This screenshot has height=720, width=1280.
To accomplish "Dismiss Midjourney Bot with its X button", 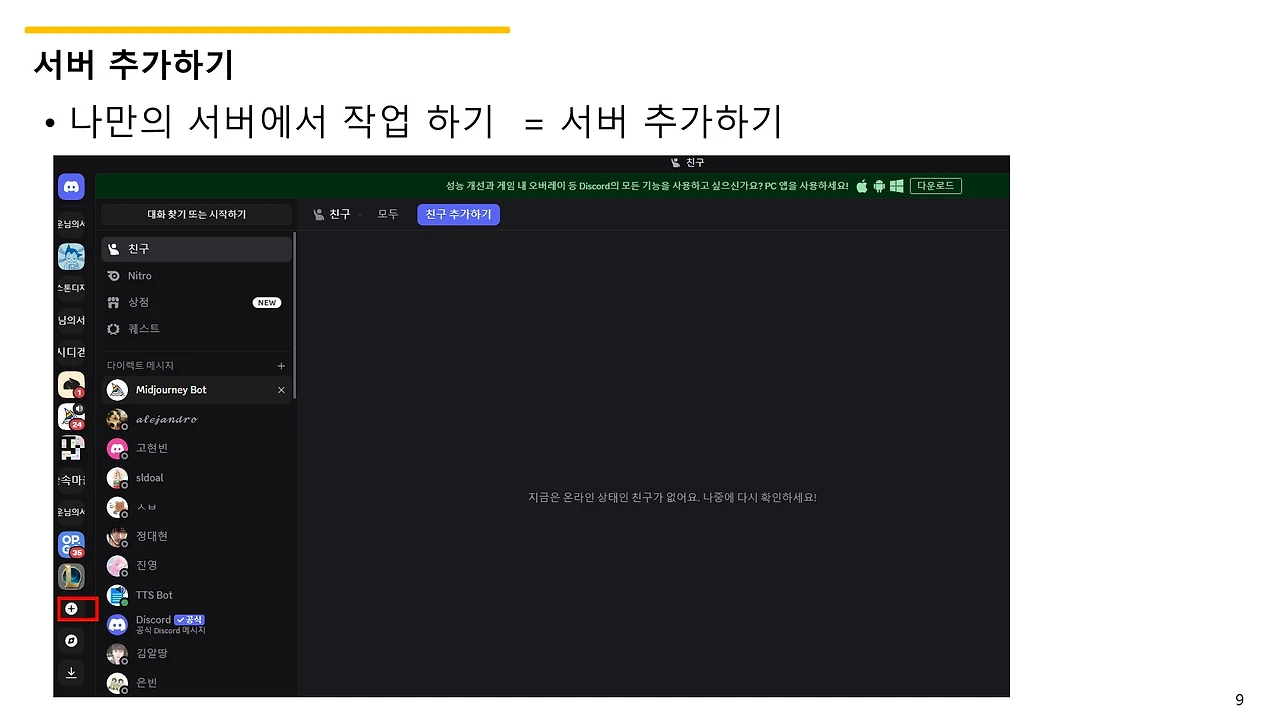I will 281,390.
